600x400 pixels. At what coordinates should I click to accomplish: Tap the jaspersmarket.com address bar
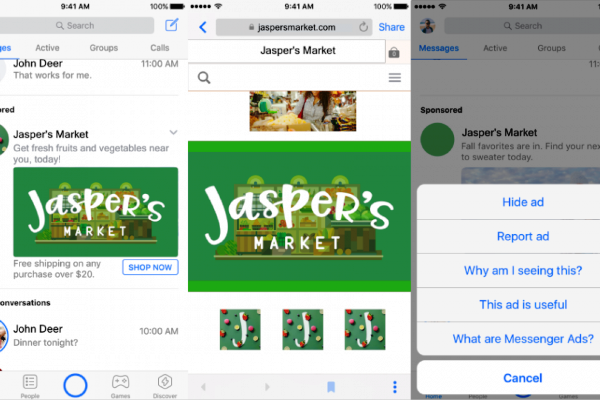294,27
